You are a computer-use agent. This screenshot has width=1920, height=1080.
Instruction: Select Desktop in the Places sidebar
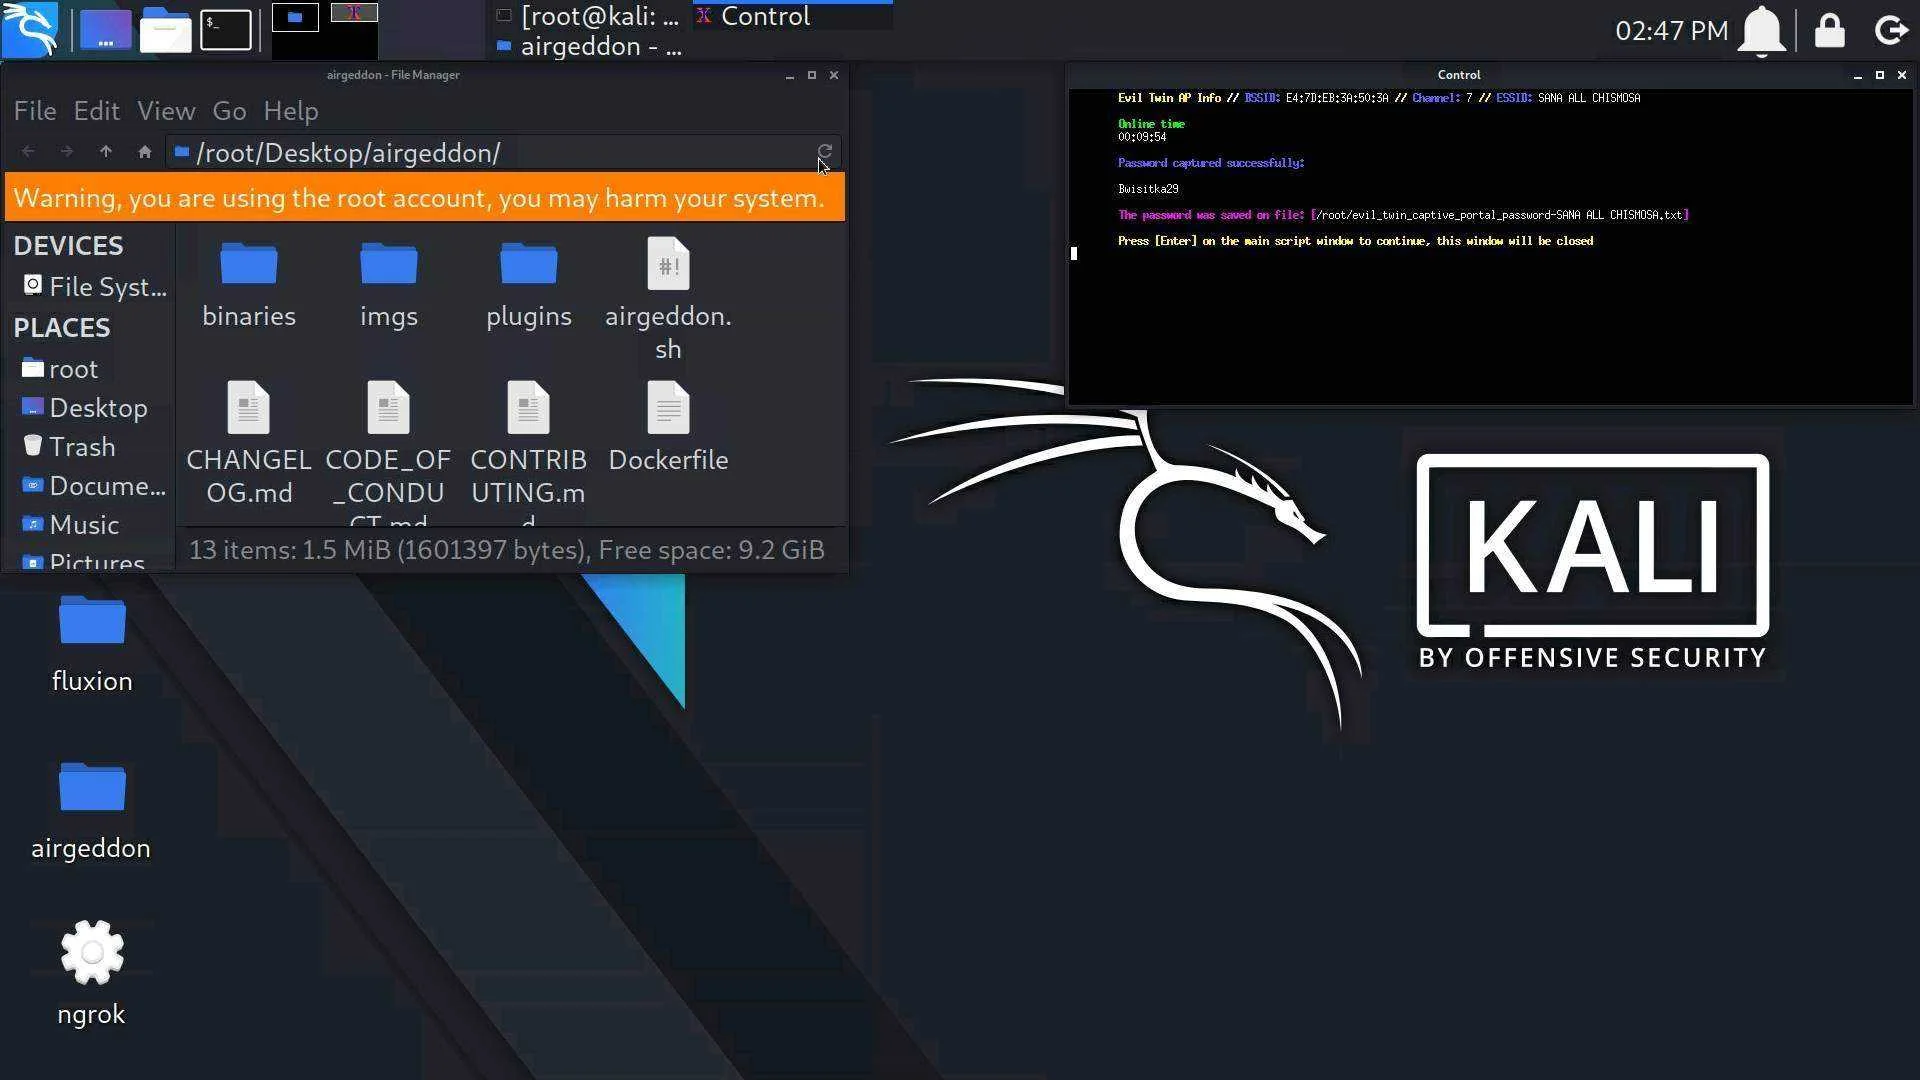(x=85, y=408)
